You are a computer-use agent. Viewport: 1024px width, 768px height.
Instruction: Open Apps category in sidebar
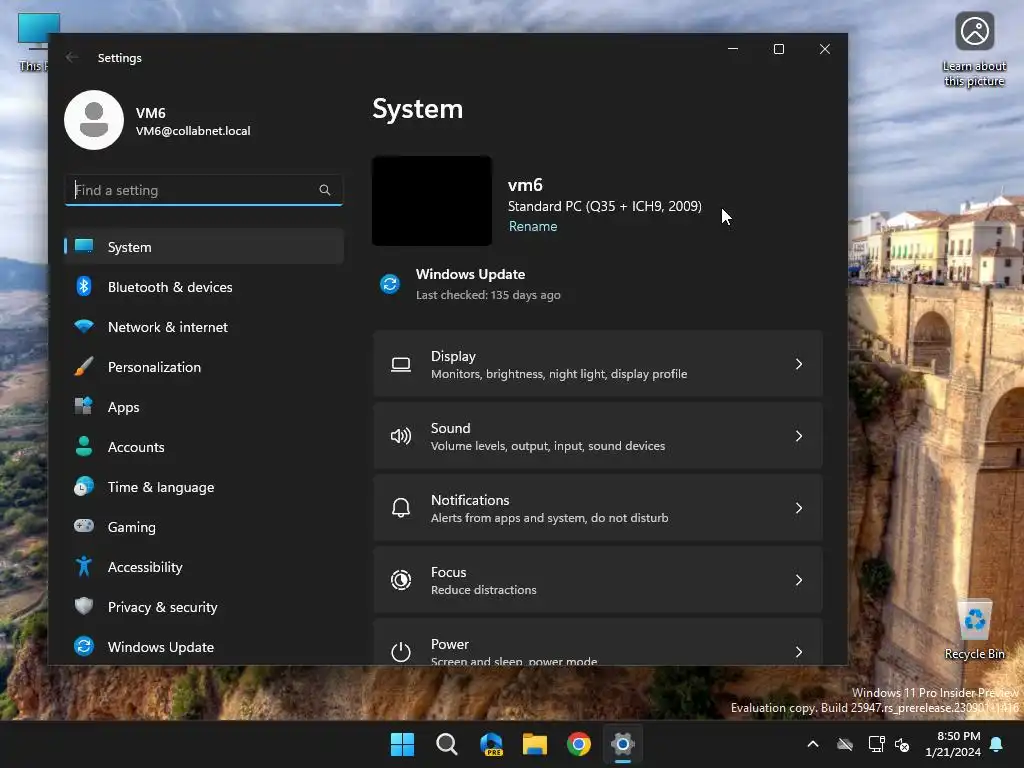pos(204,407)
